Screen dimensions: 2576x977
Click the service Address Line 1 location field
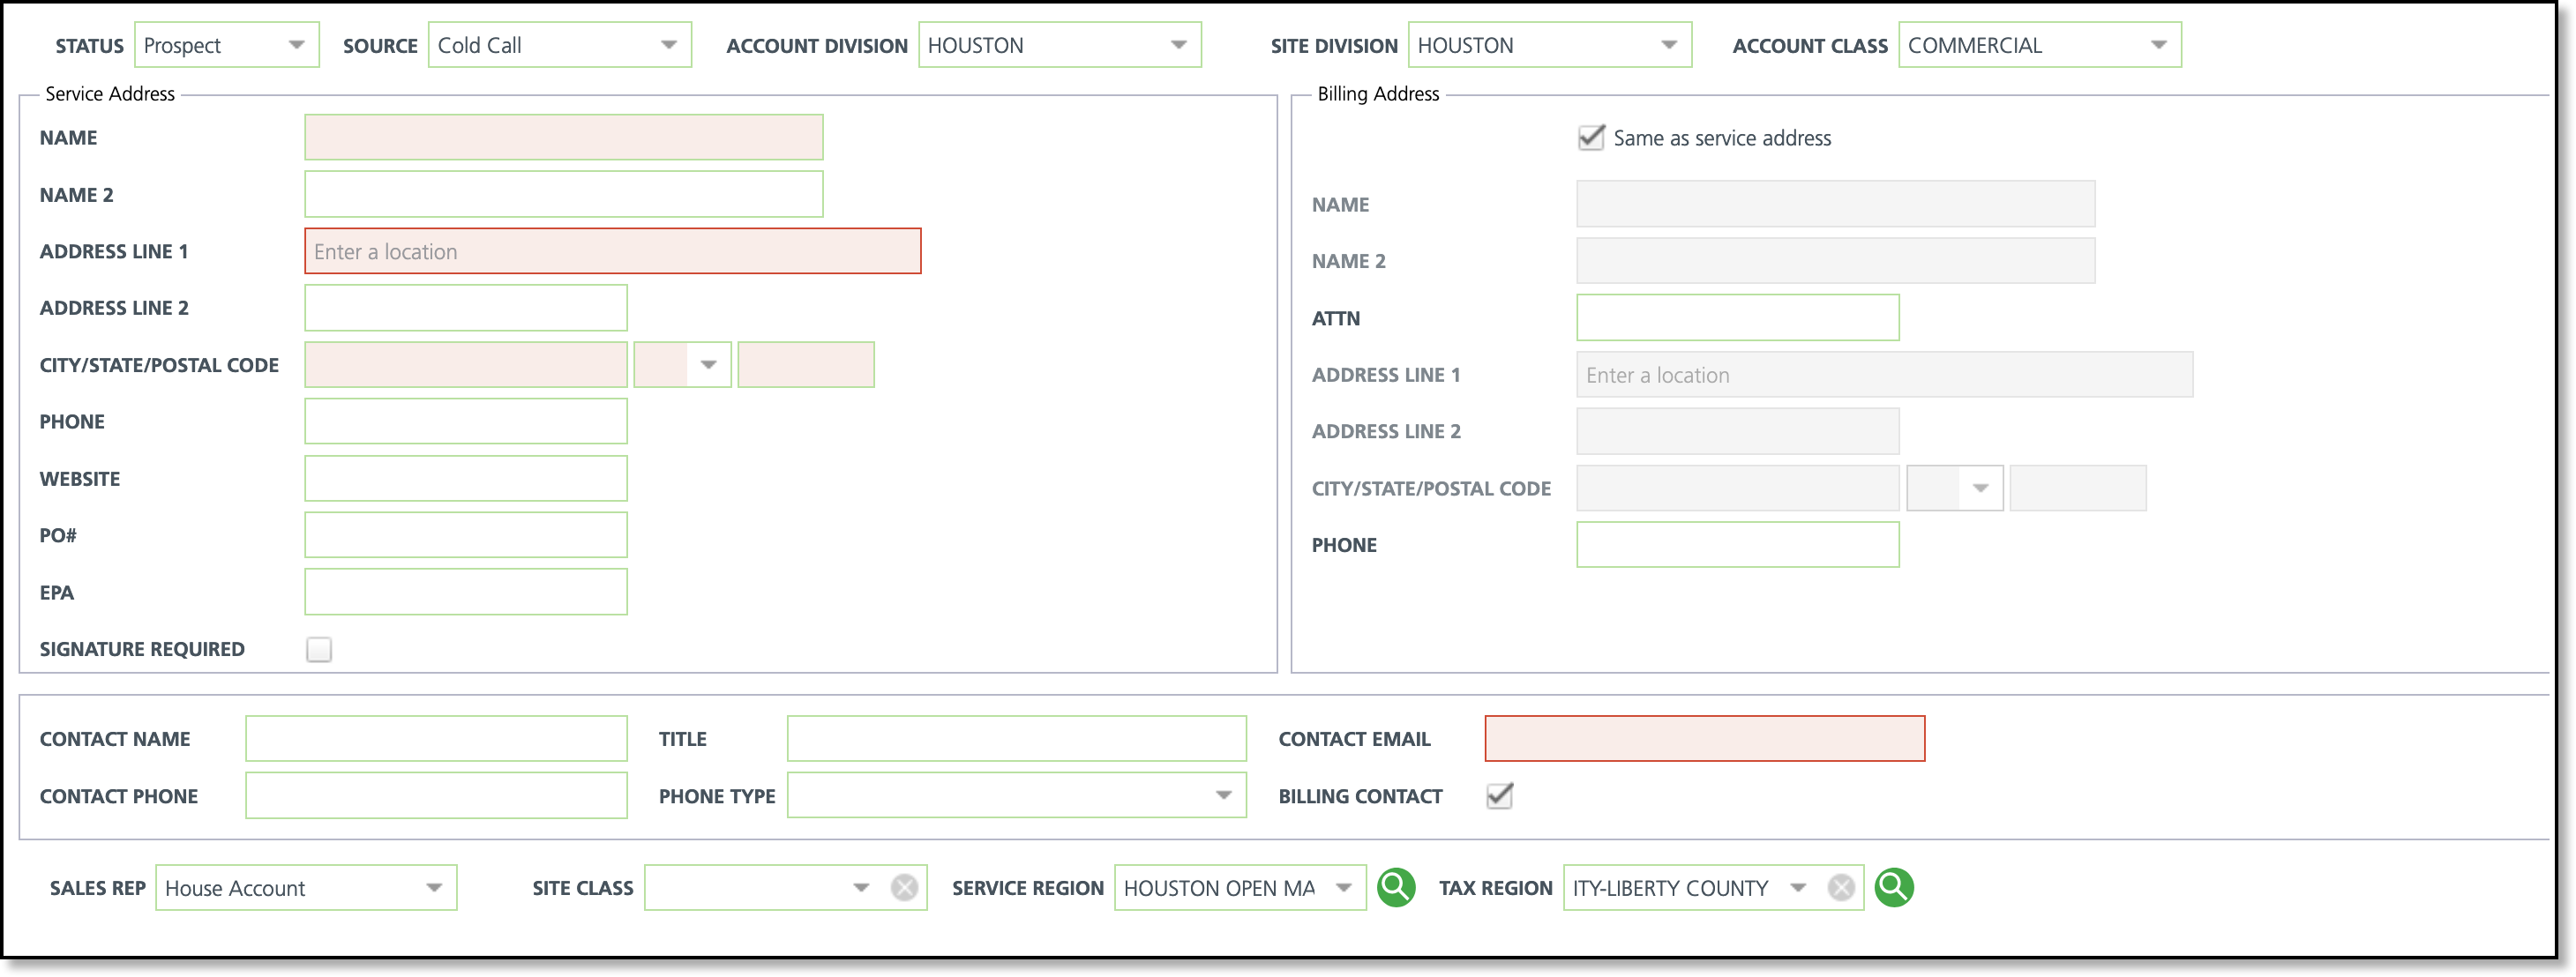click(612, 252)
